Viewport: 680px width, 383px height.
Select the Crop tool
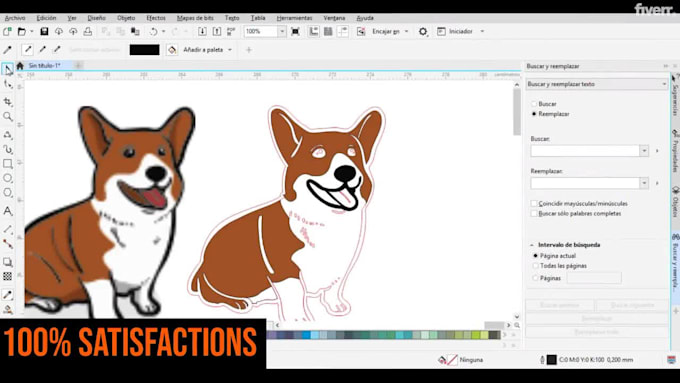7,102
